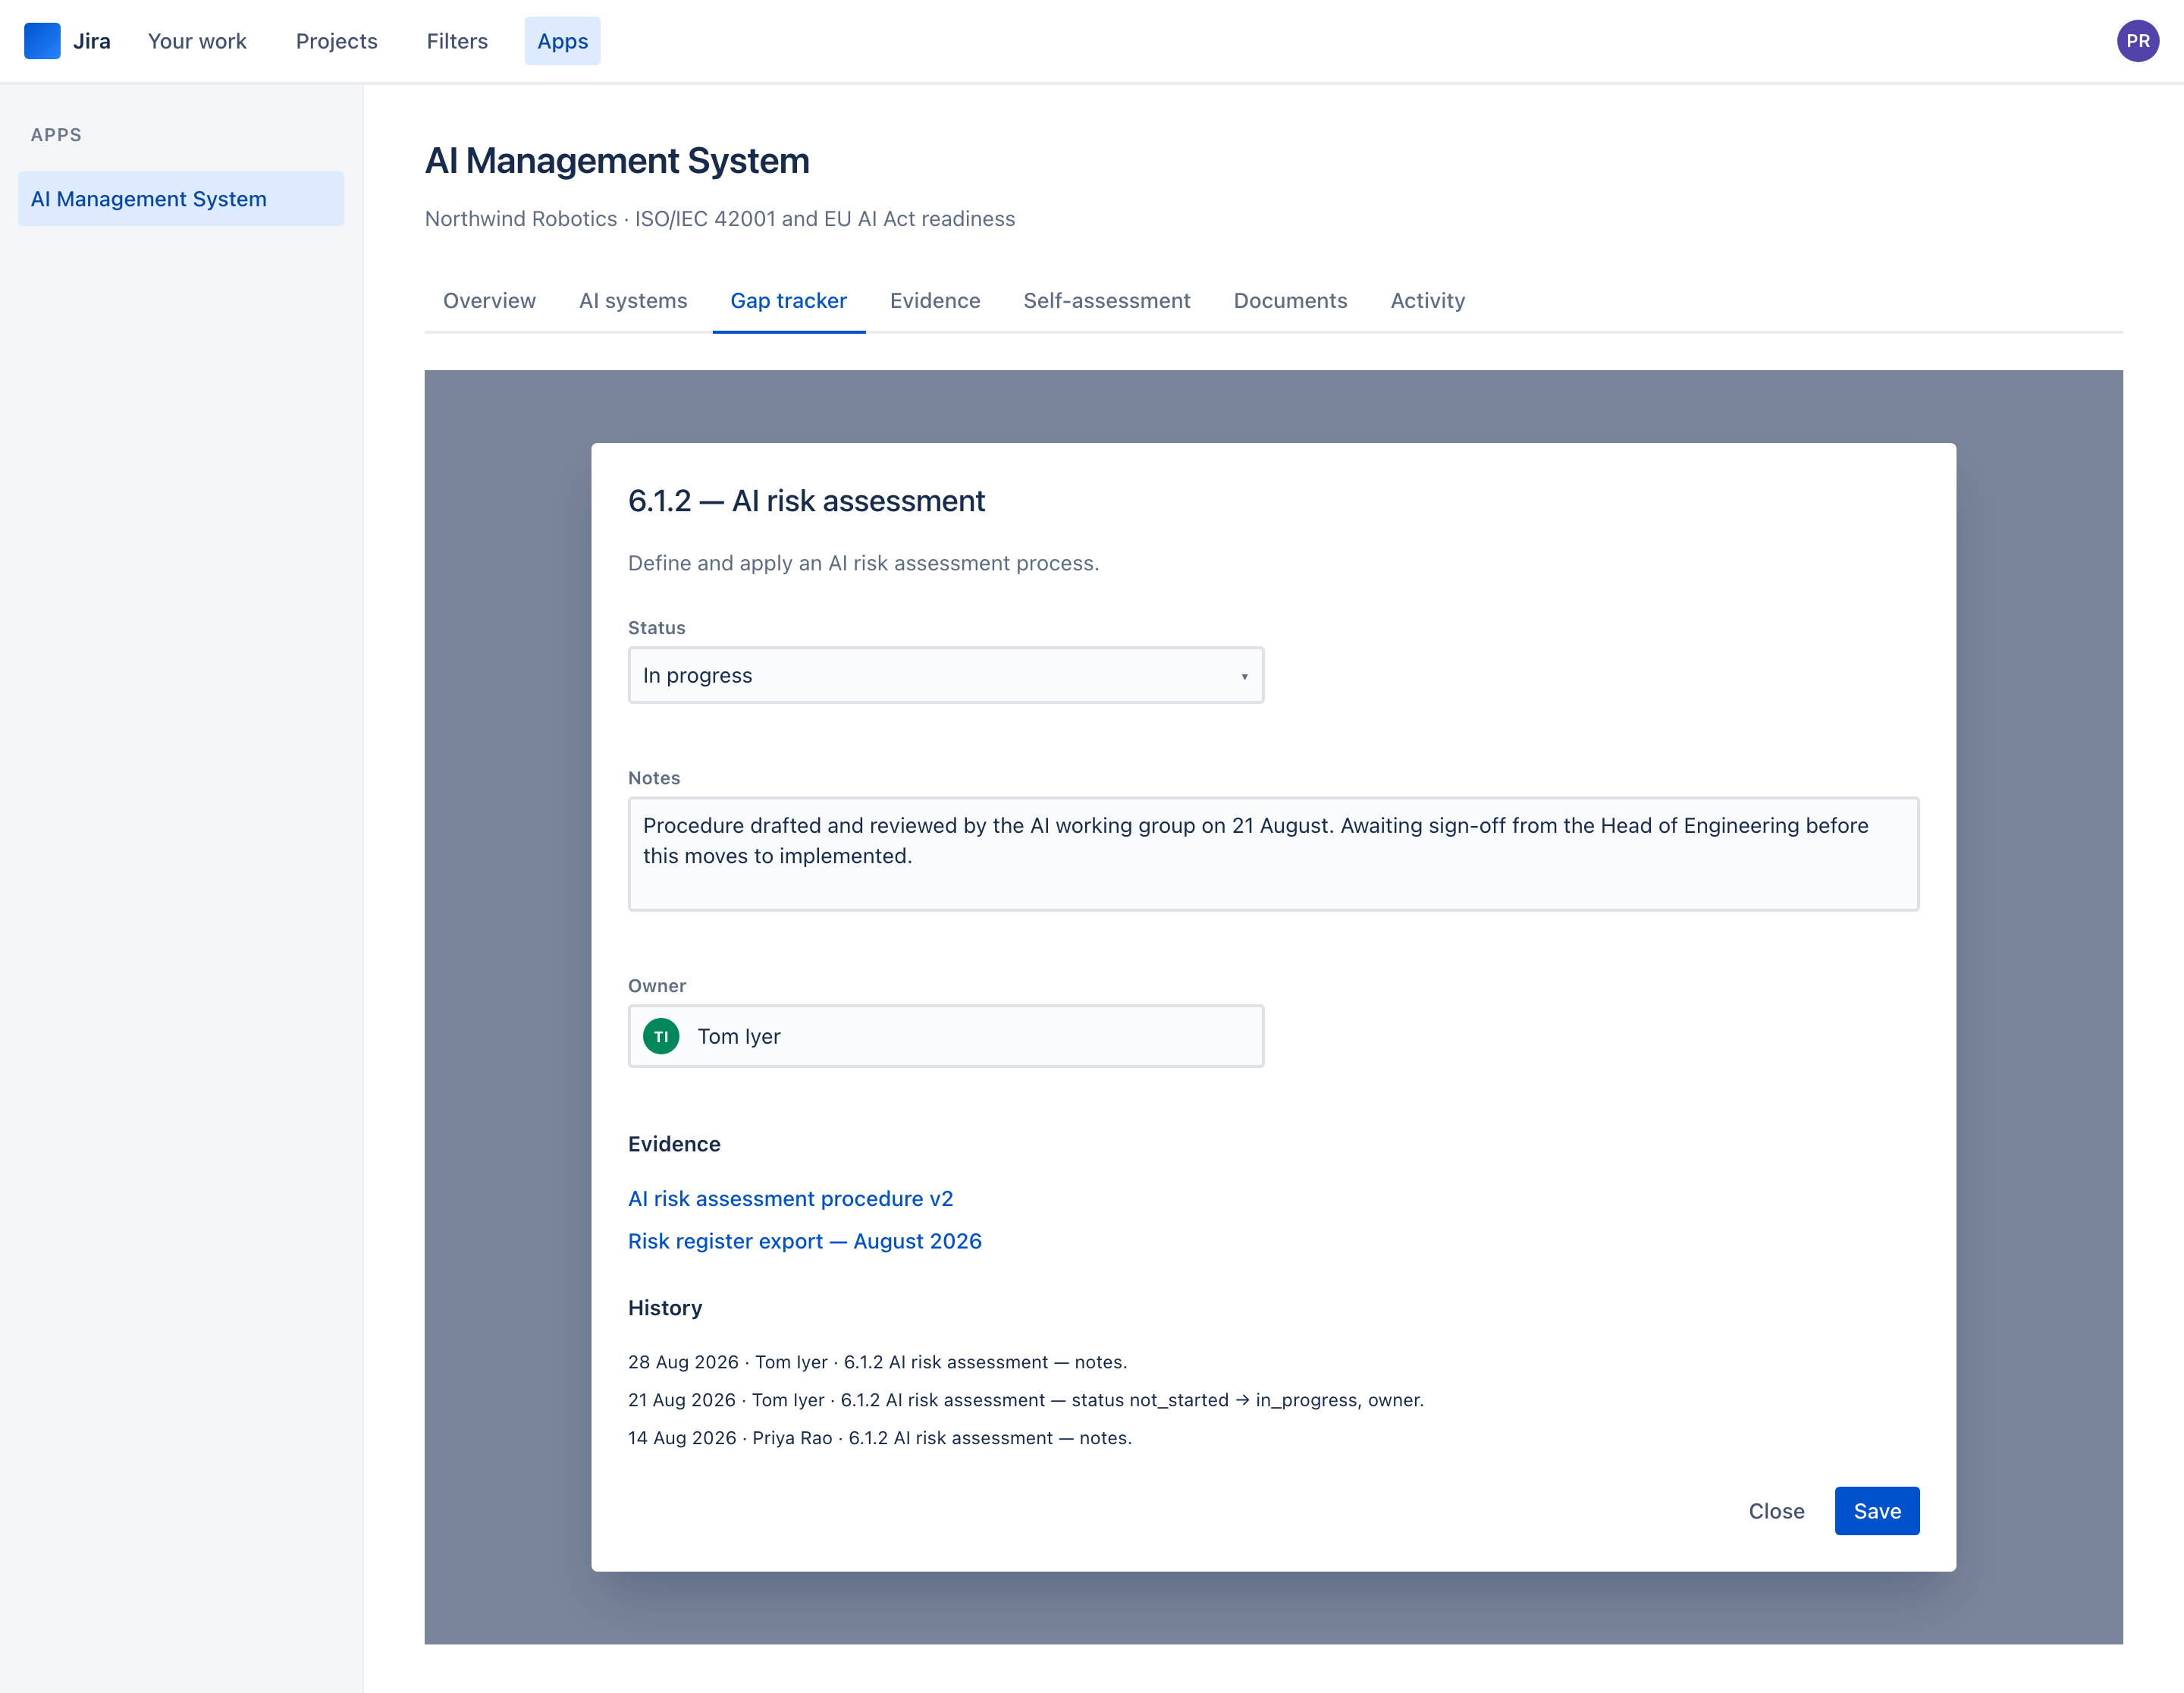Click the 28 Aug 2026 history entry
2184x1693 pixels.
point(877,1361)
